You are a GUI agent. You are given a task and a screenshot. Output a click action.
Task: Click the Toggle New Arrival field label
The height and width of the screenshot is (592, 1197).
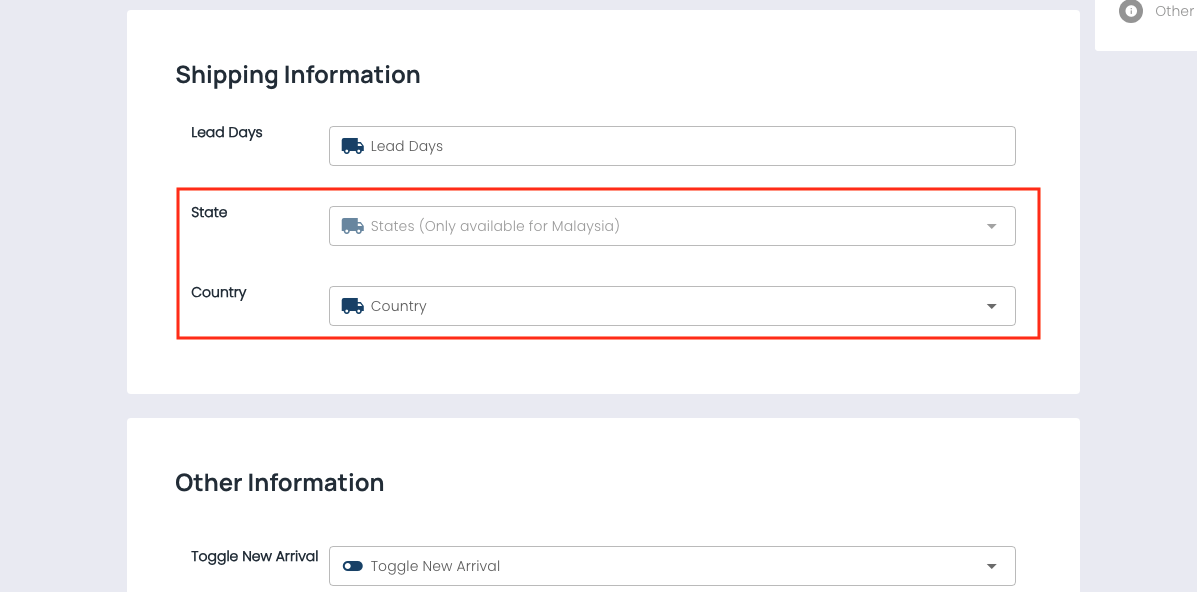(x=255, y=556)
